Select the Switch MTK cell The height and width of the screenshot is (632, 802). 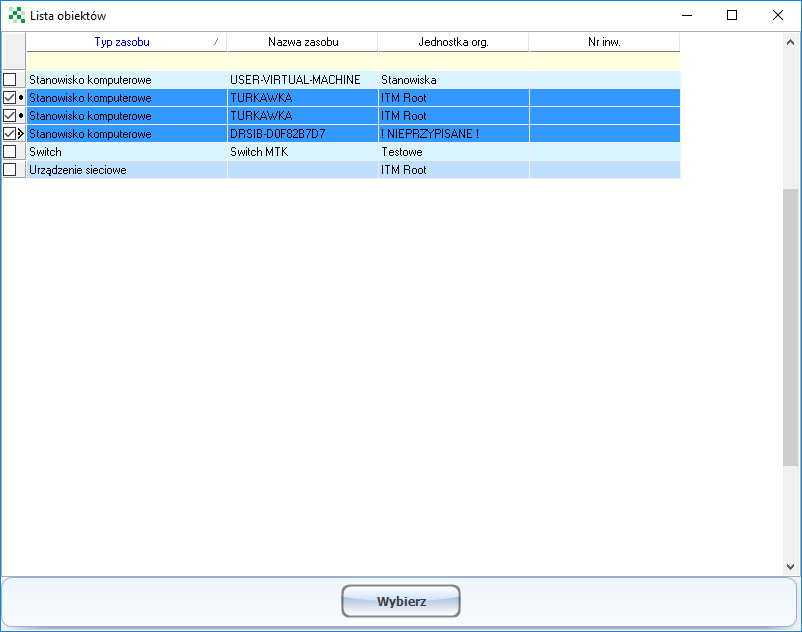[x=303, y=152]
